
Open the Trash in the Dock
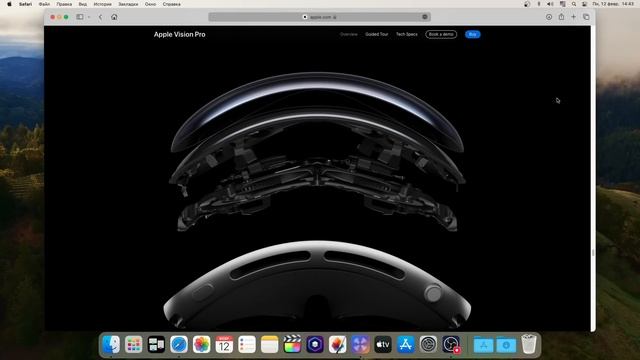tap(529, 344)
